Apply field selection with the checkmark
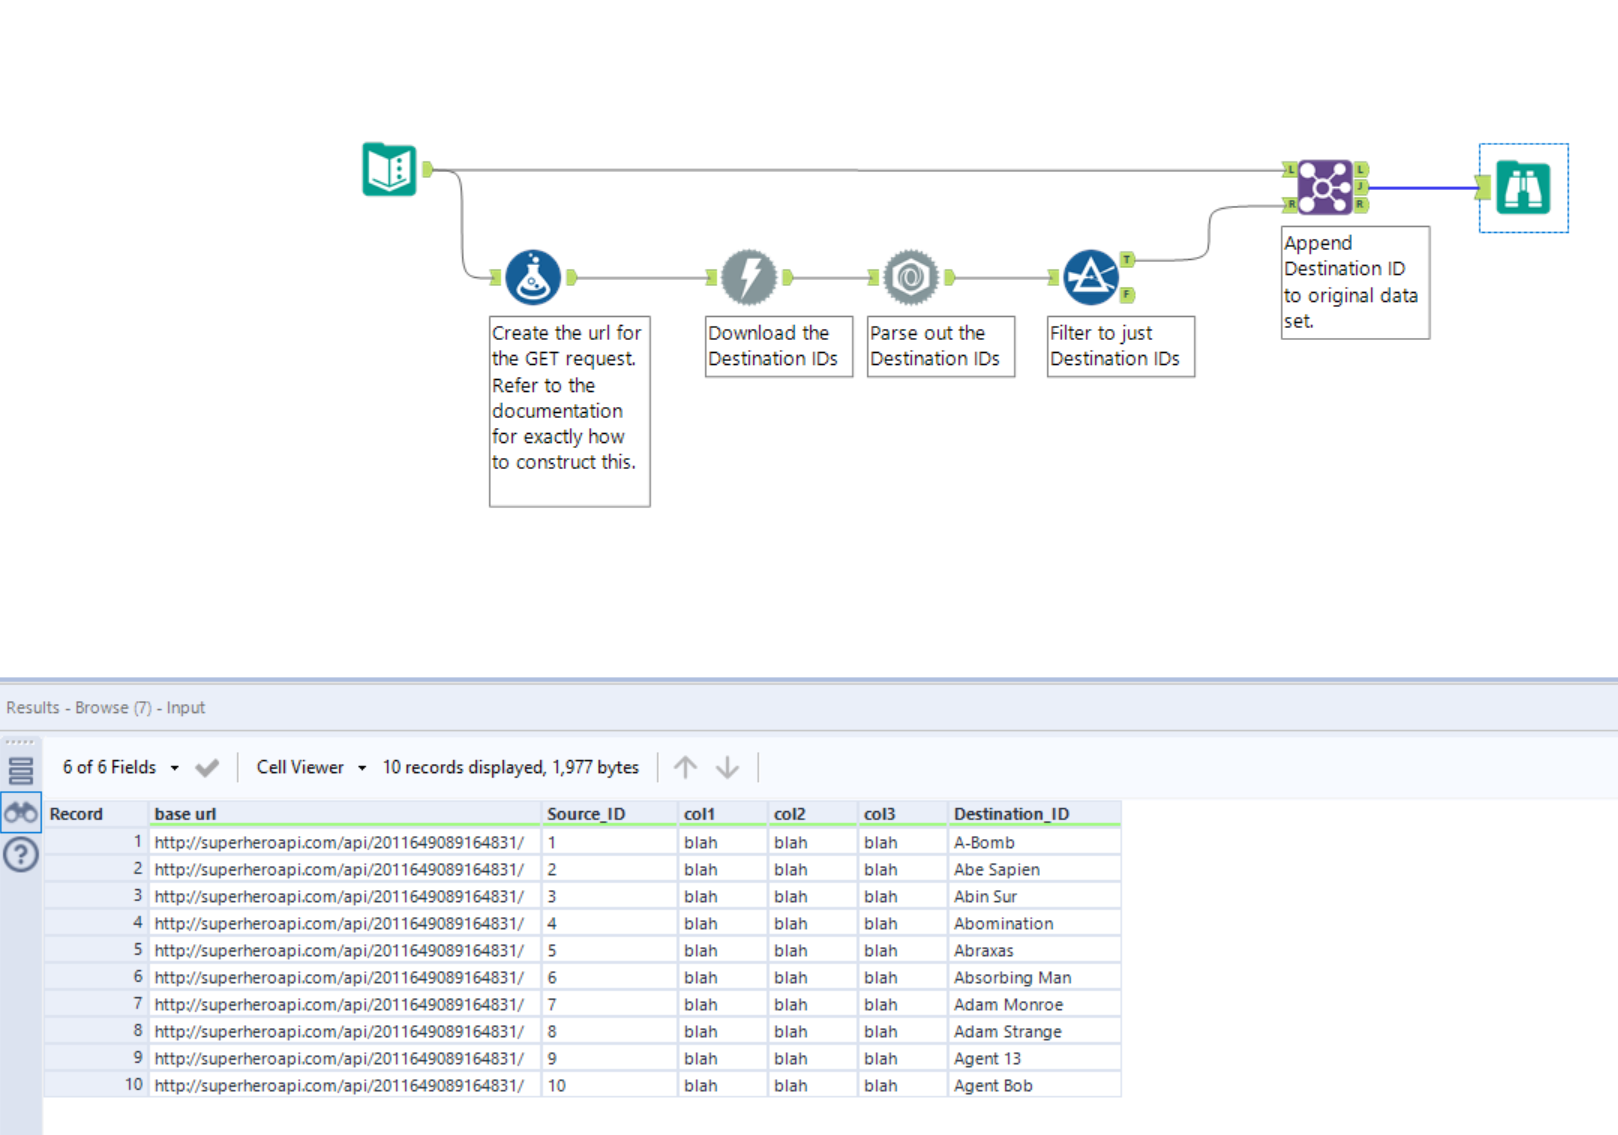This screenshot has width=1618, height=1135. point(207,768)
